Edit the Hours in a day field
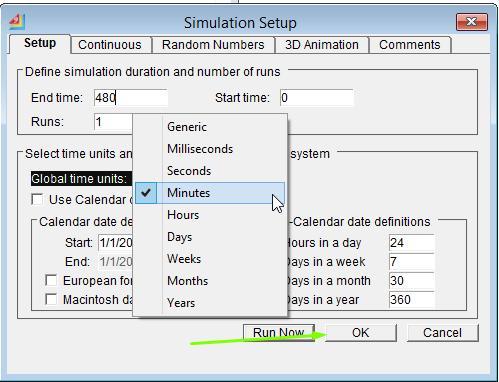The height and width of the screenshot is (382, 499). pos(412,243)
